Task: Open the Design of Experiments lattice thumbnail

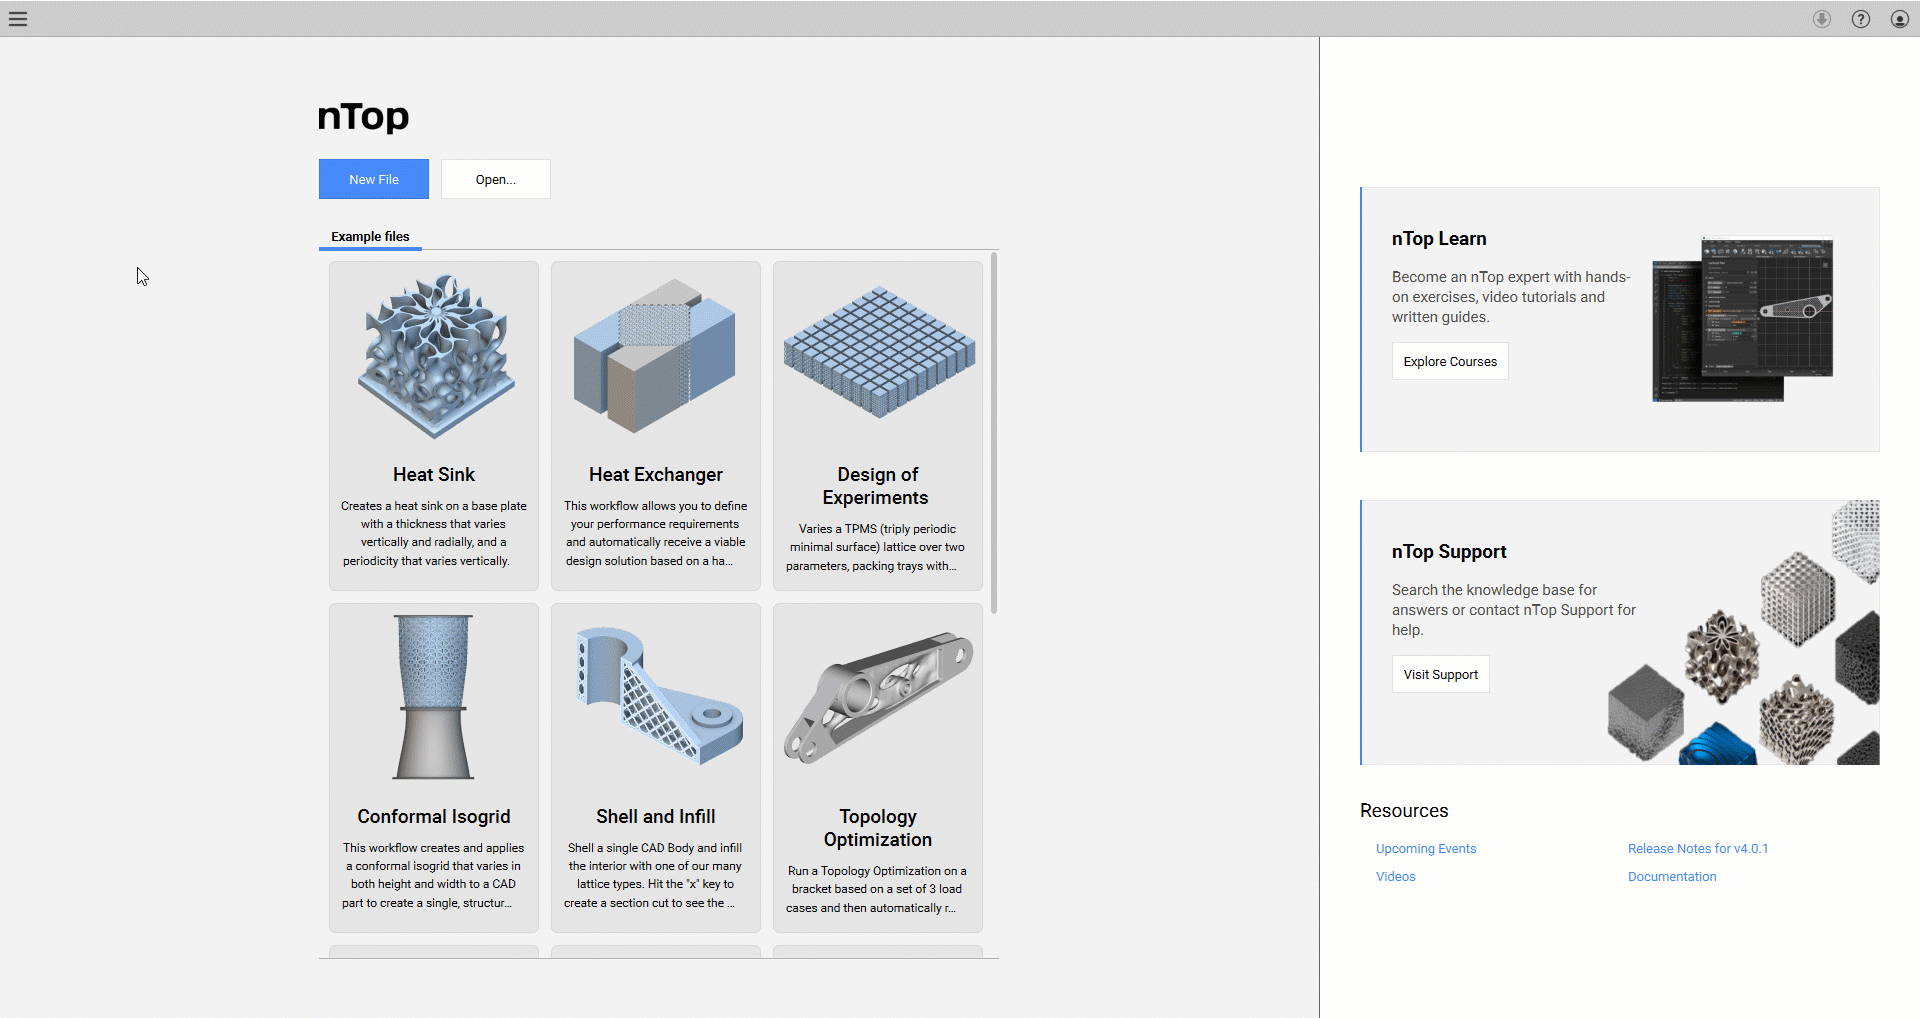Action: pyautogui.click(x=878, y=351)
